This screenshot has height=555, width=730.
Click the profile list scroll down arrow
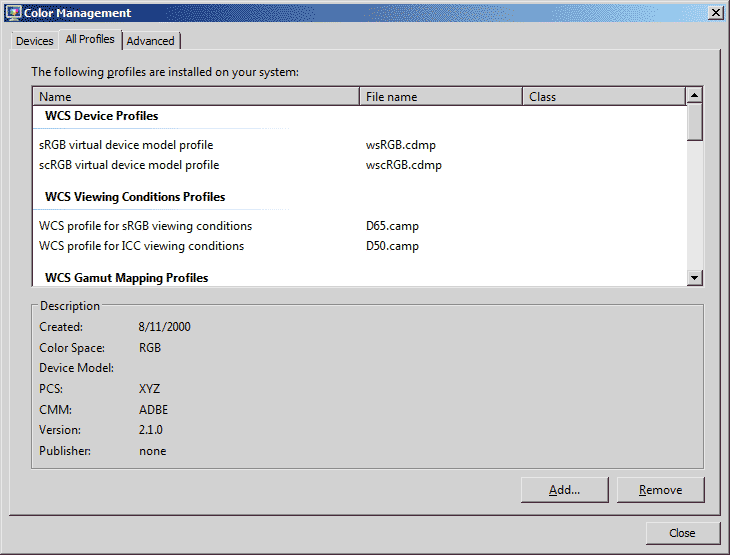[x=695, y=278]
